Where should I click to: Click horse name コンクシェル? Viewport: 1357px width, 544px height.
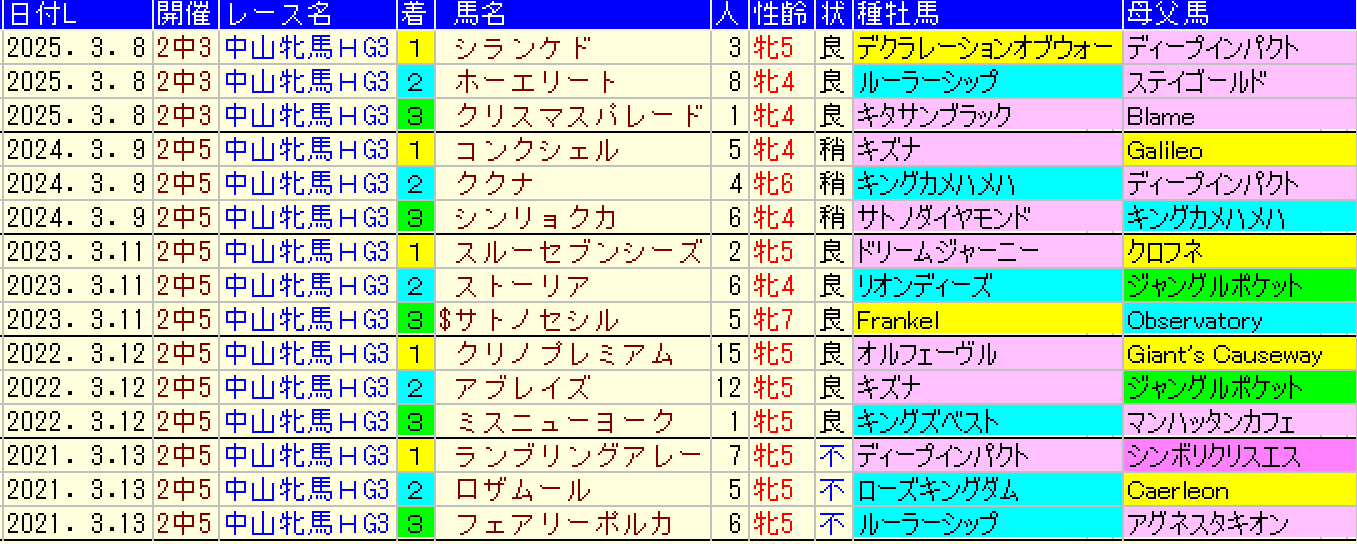(536, 150)
